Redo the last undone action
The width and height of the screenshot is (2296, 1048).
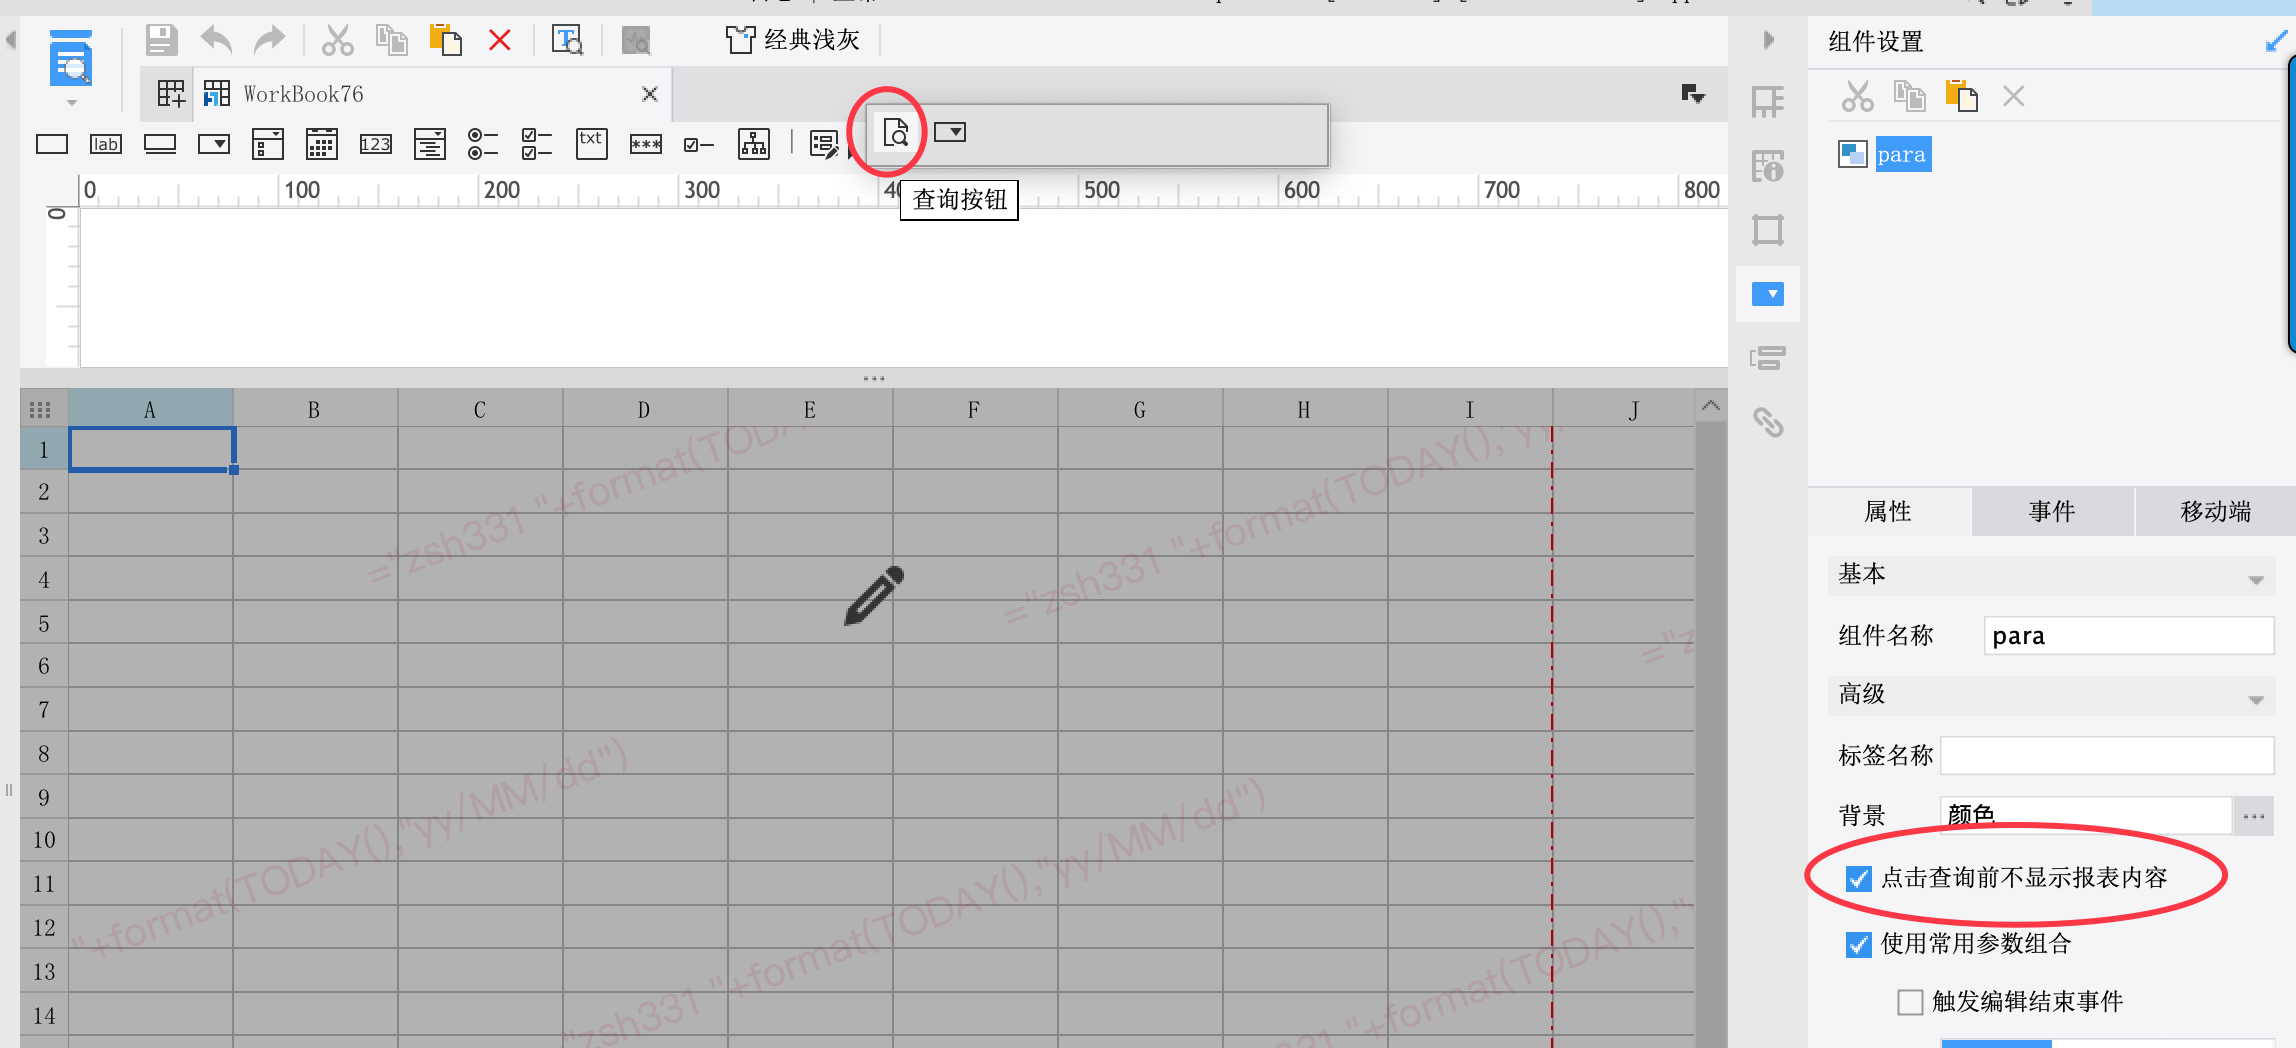[x=269, y=40]
